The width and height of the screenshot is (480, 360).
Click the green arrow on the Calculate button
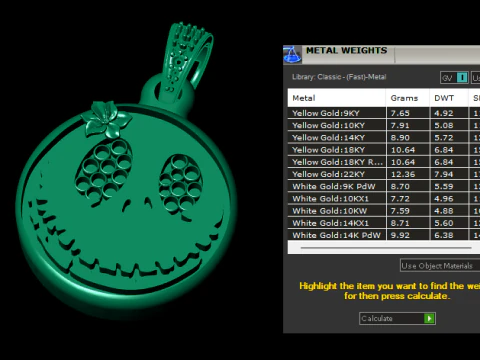click(x=429, y=318)
